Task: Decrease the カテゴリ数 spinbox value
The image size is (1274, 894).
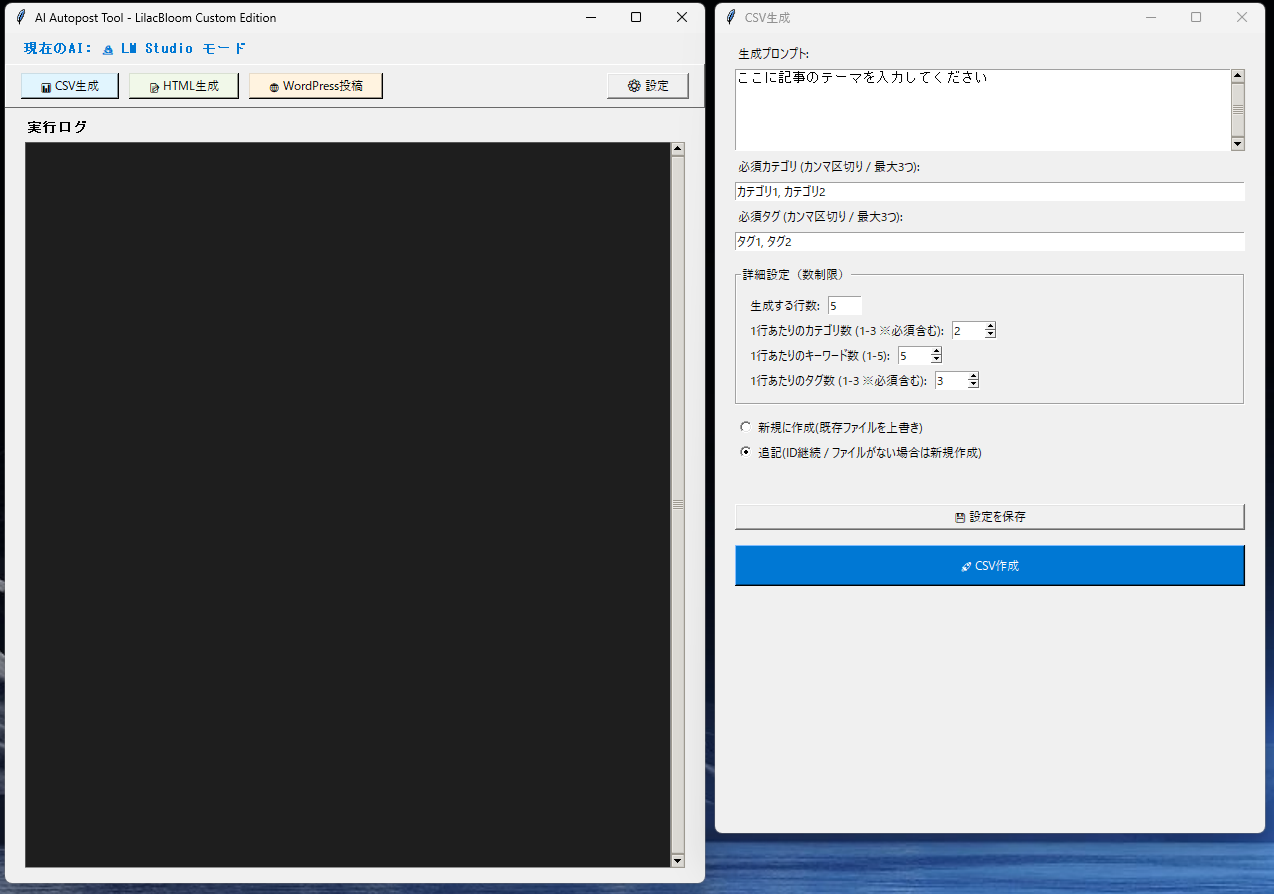Action: coord(990,335)
